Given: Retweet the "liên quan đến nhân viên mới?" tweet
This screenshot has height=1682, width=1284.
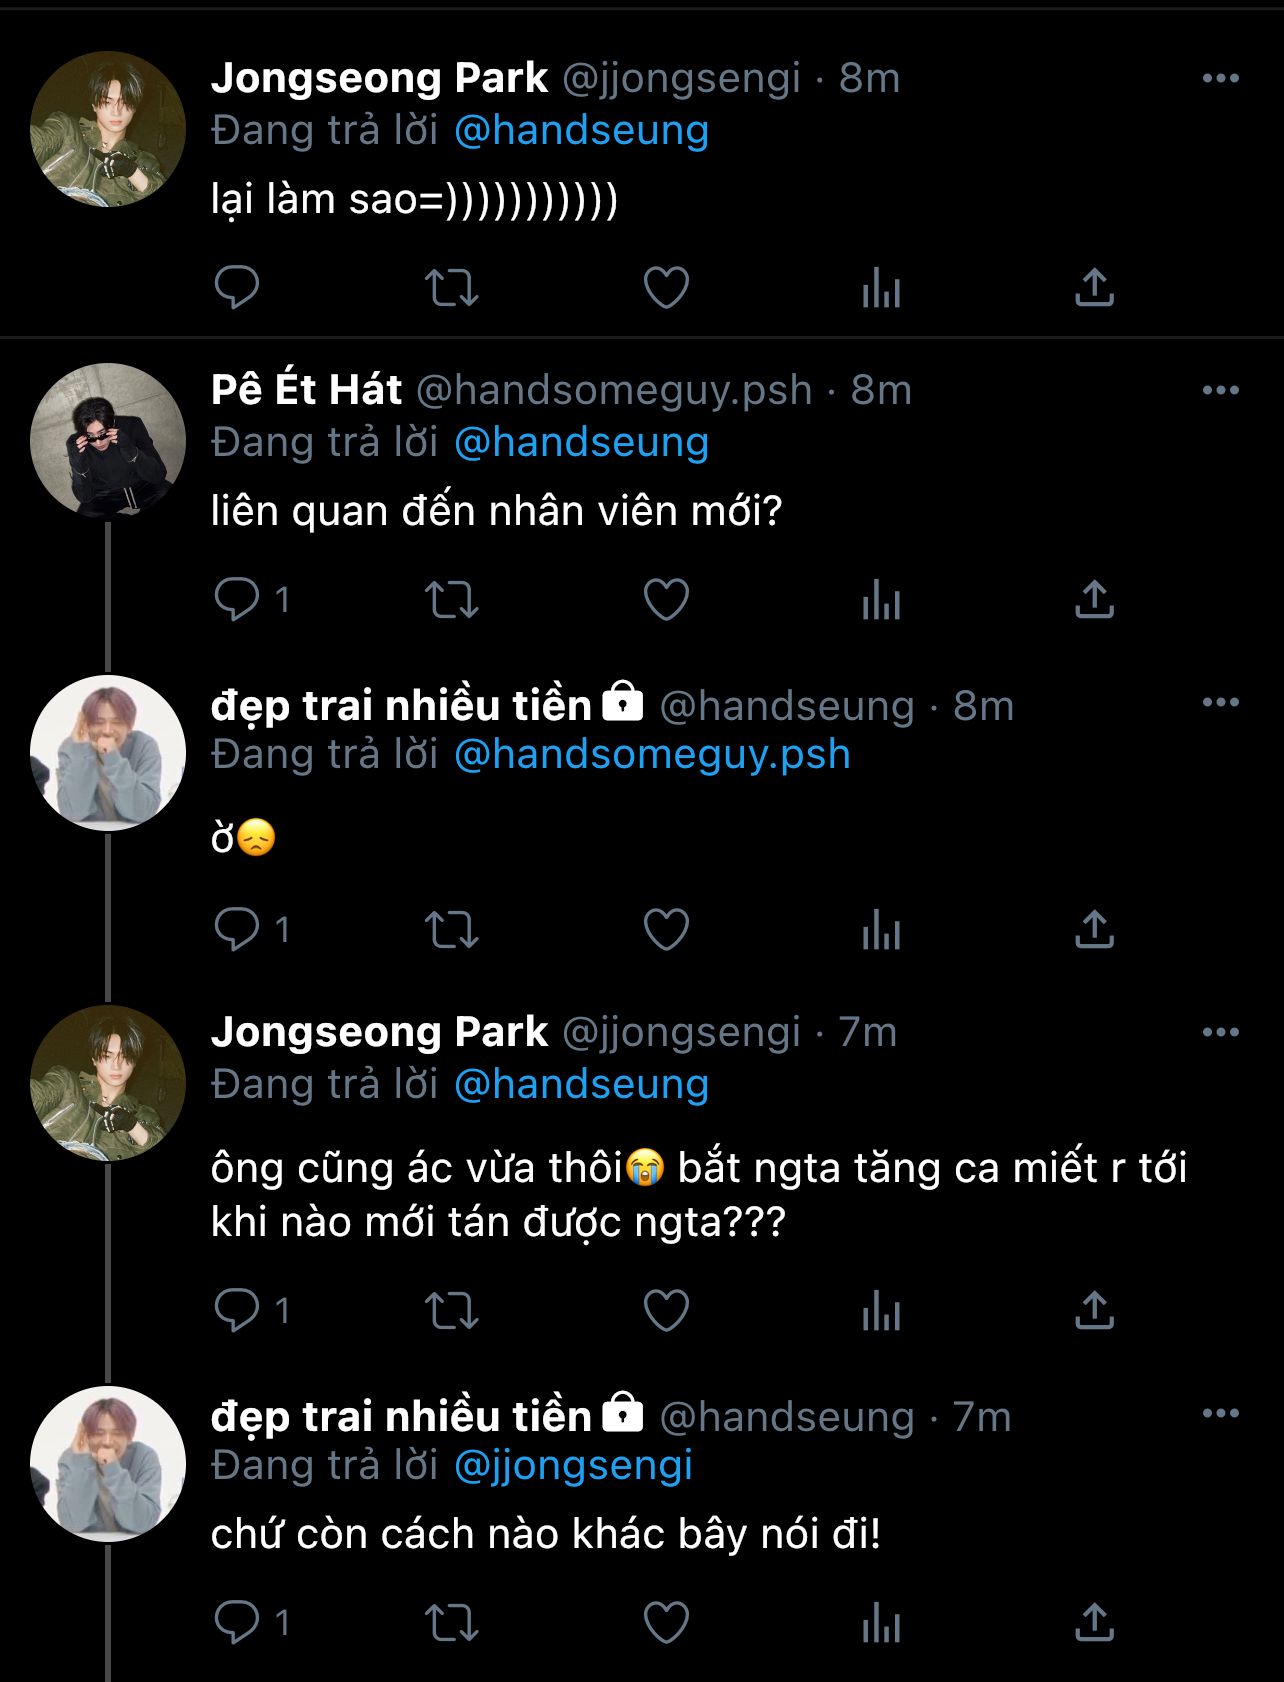Looking at the screenshot, I should (x=452, y=600).
